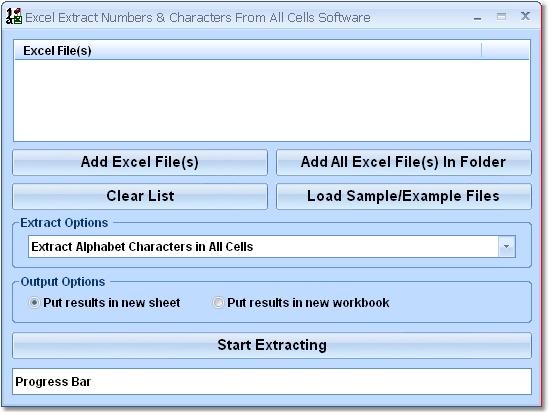Click the blank second column header

coord(505,50)
